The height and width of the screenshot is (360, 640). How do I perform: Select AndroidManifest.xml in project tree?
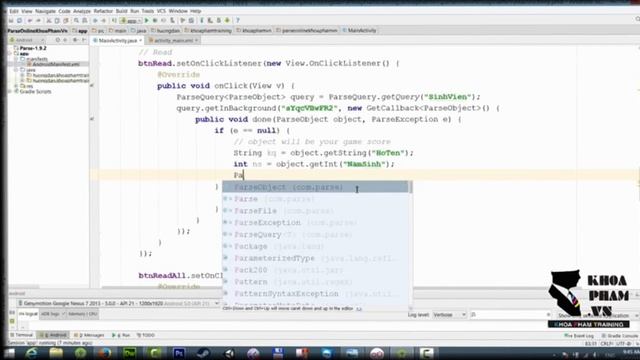pyautogui.click(x=56, y=64)
